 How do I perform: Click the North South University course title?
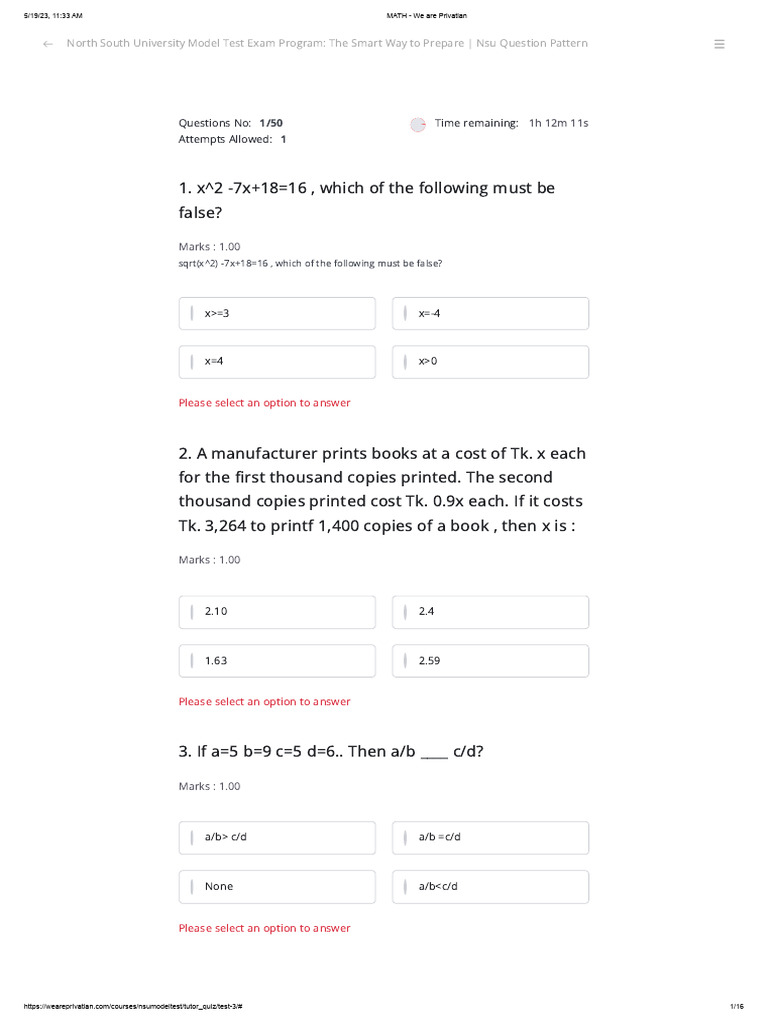327,44
